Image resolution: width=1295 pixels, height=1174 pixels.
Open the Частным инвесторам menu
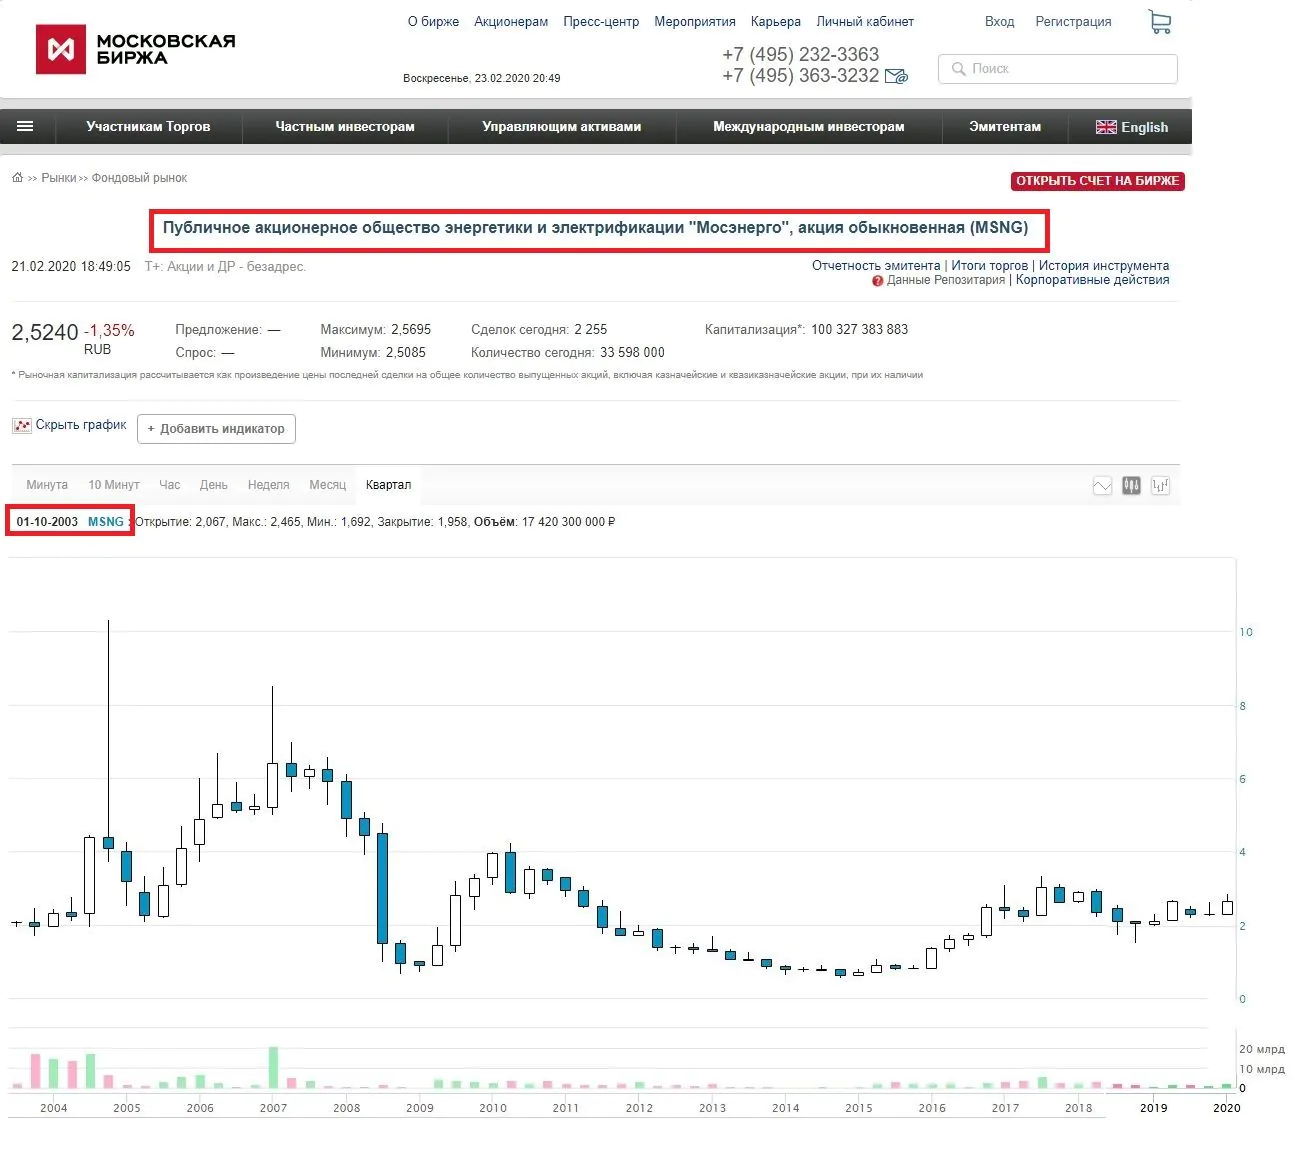(345, 127)
